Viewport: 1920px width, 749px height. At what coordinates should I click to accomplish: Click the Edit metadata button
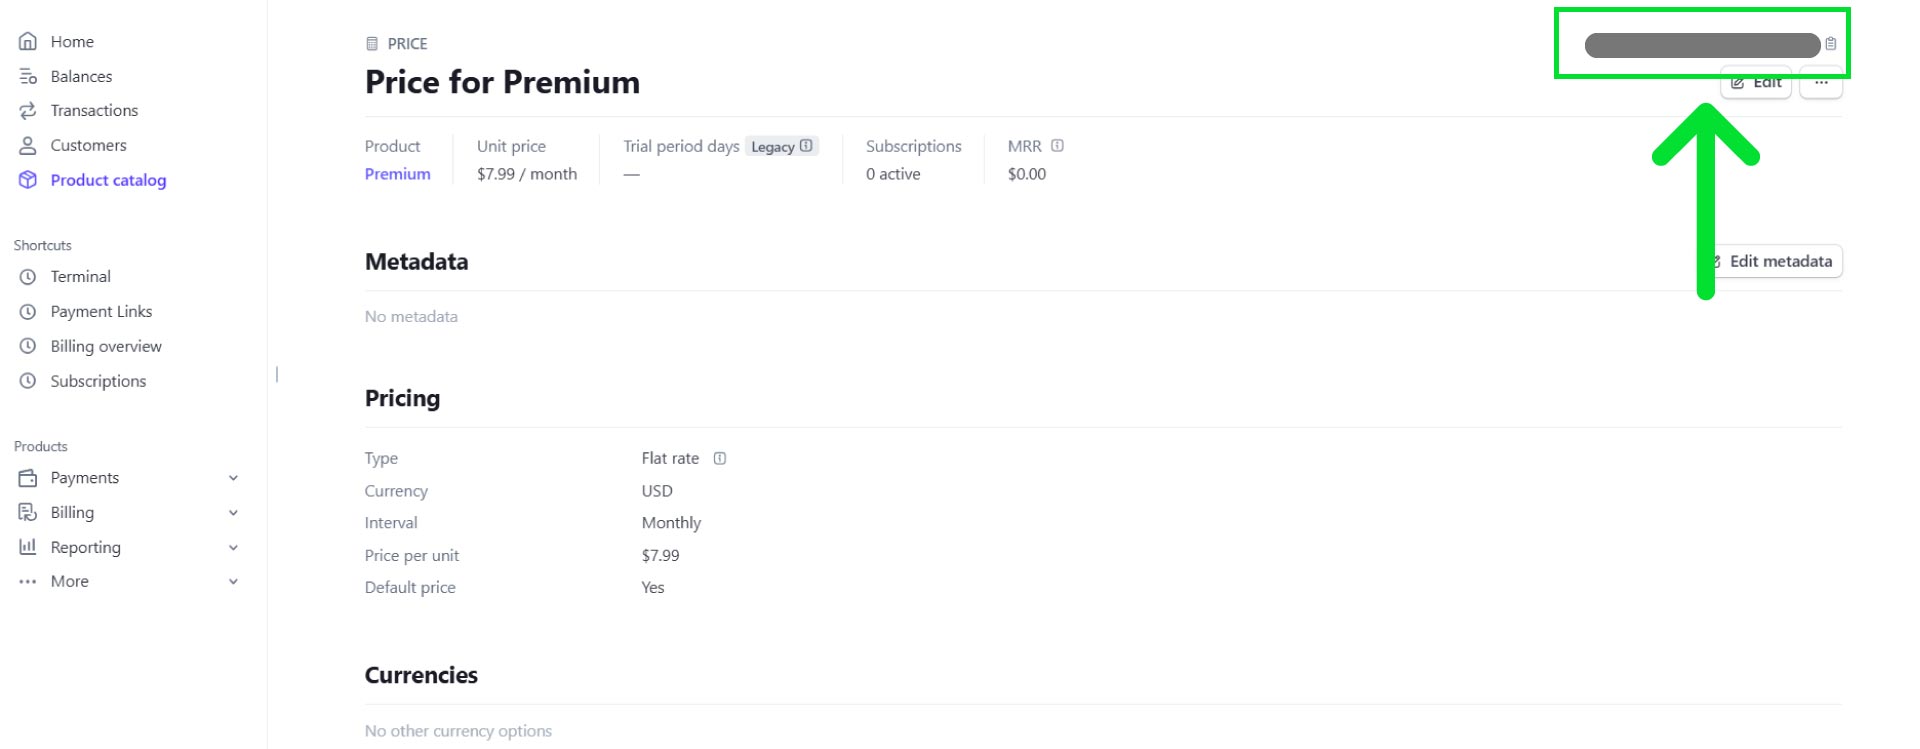click(x=1770, y=261)
